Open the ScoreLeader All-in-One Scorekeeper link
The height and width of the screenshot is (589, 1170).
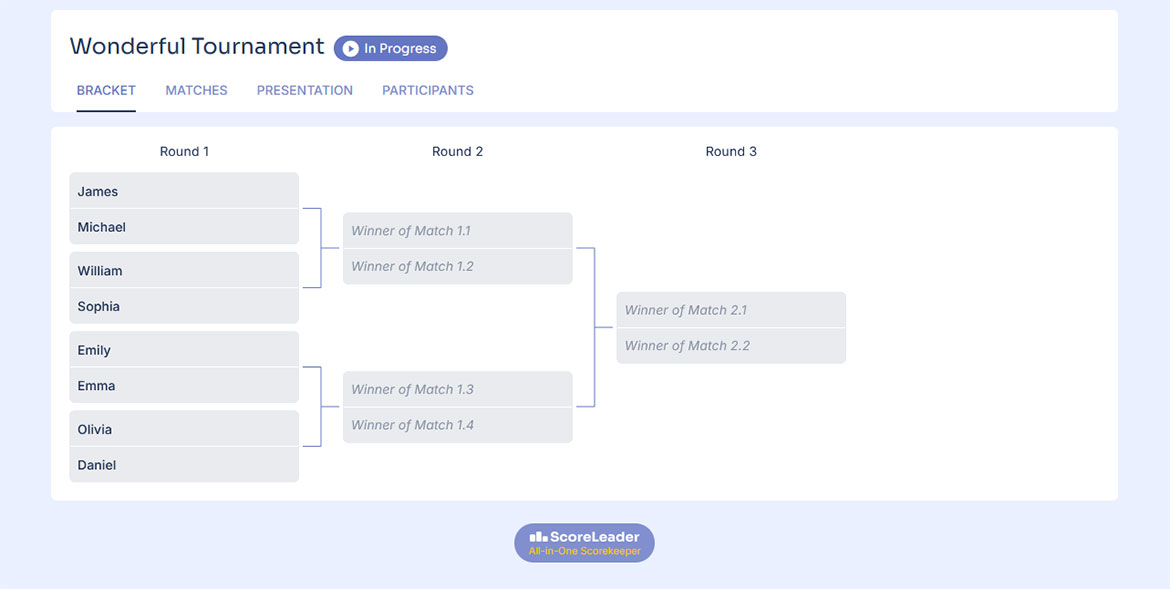point(585,543)
